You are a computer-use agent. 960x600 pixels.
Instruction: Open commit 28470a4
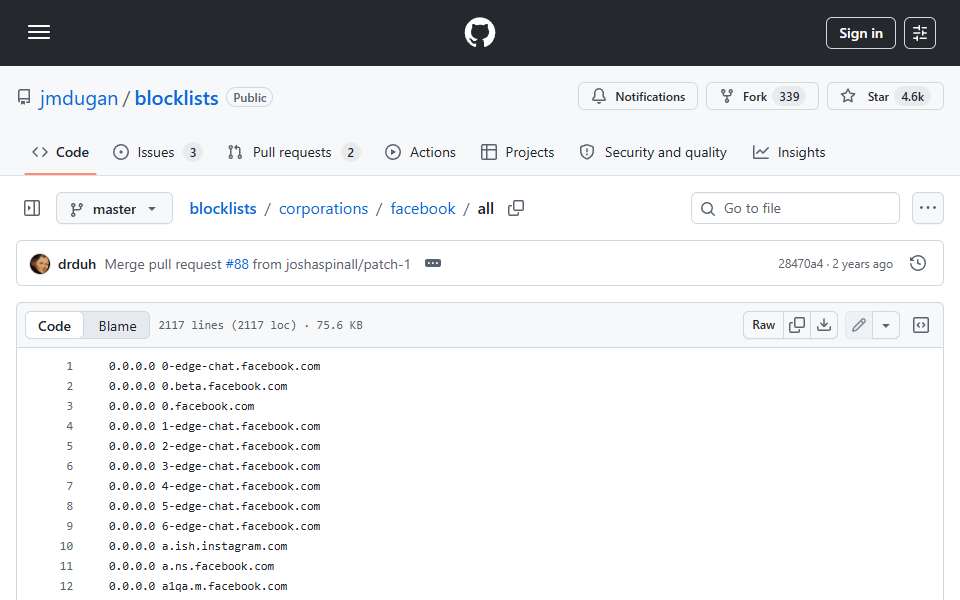[x=800, y=264]
